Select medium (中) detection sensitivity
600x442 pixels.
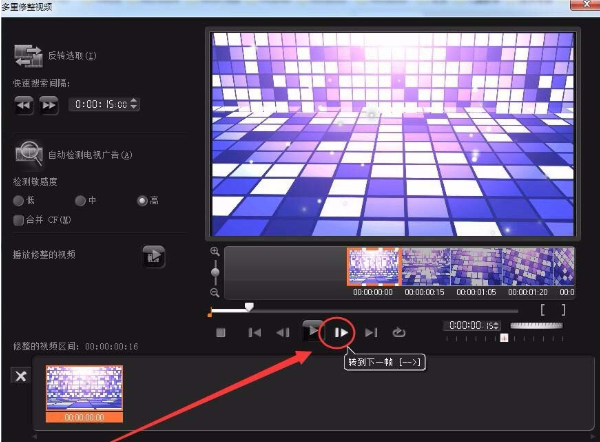[x=80, y=201]
